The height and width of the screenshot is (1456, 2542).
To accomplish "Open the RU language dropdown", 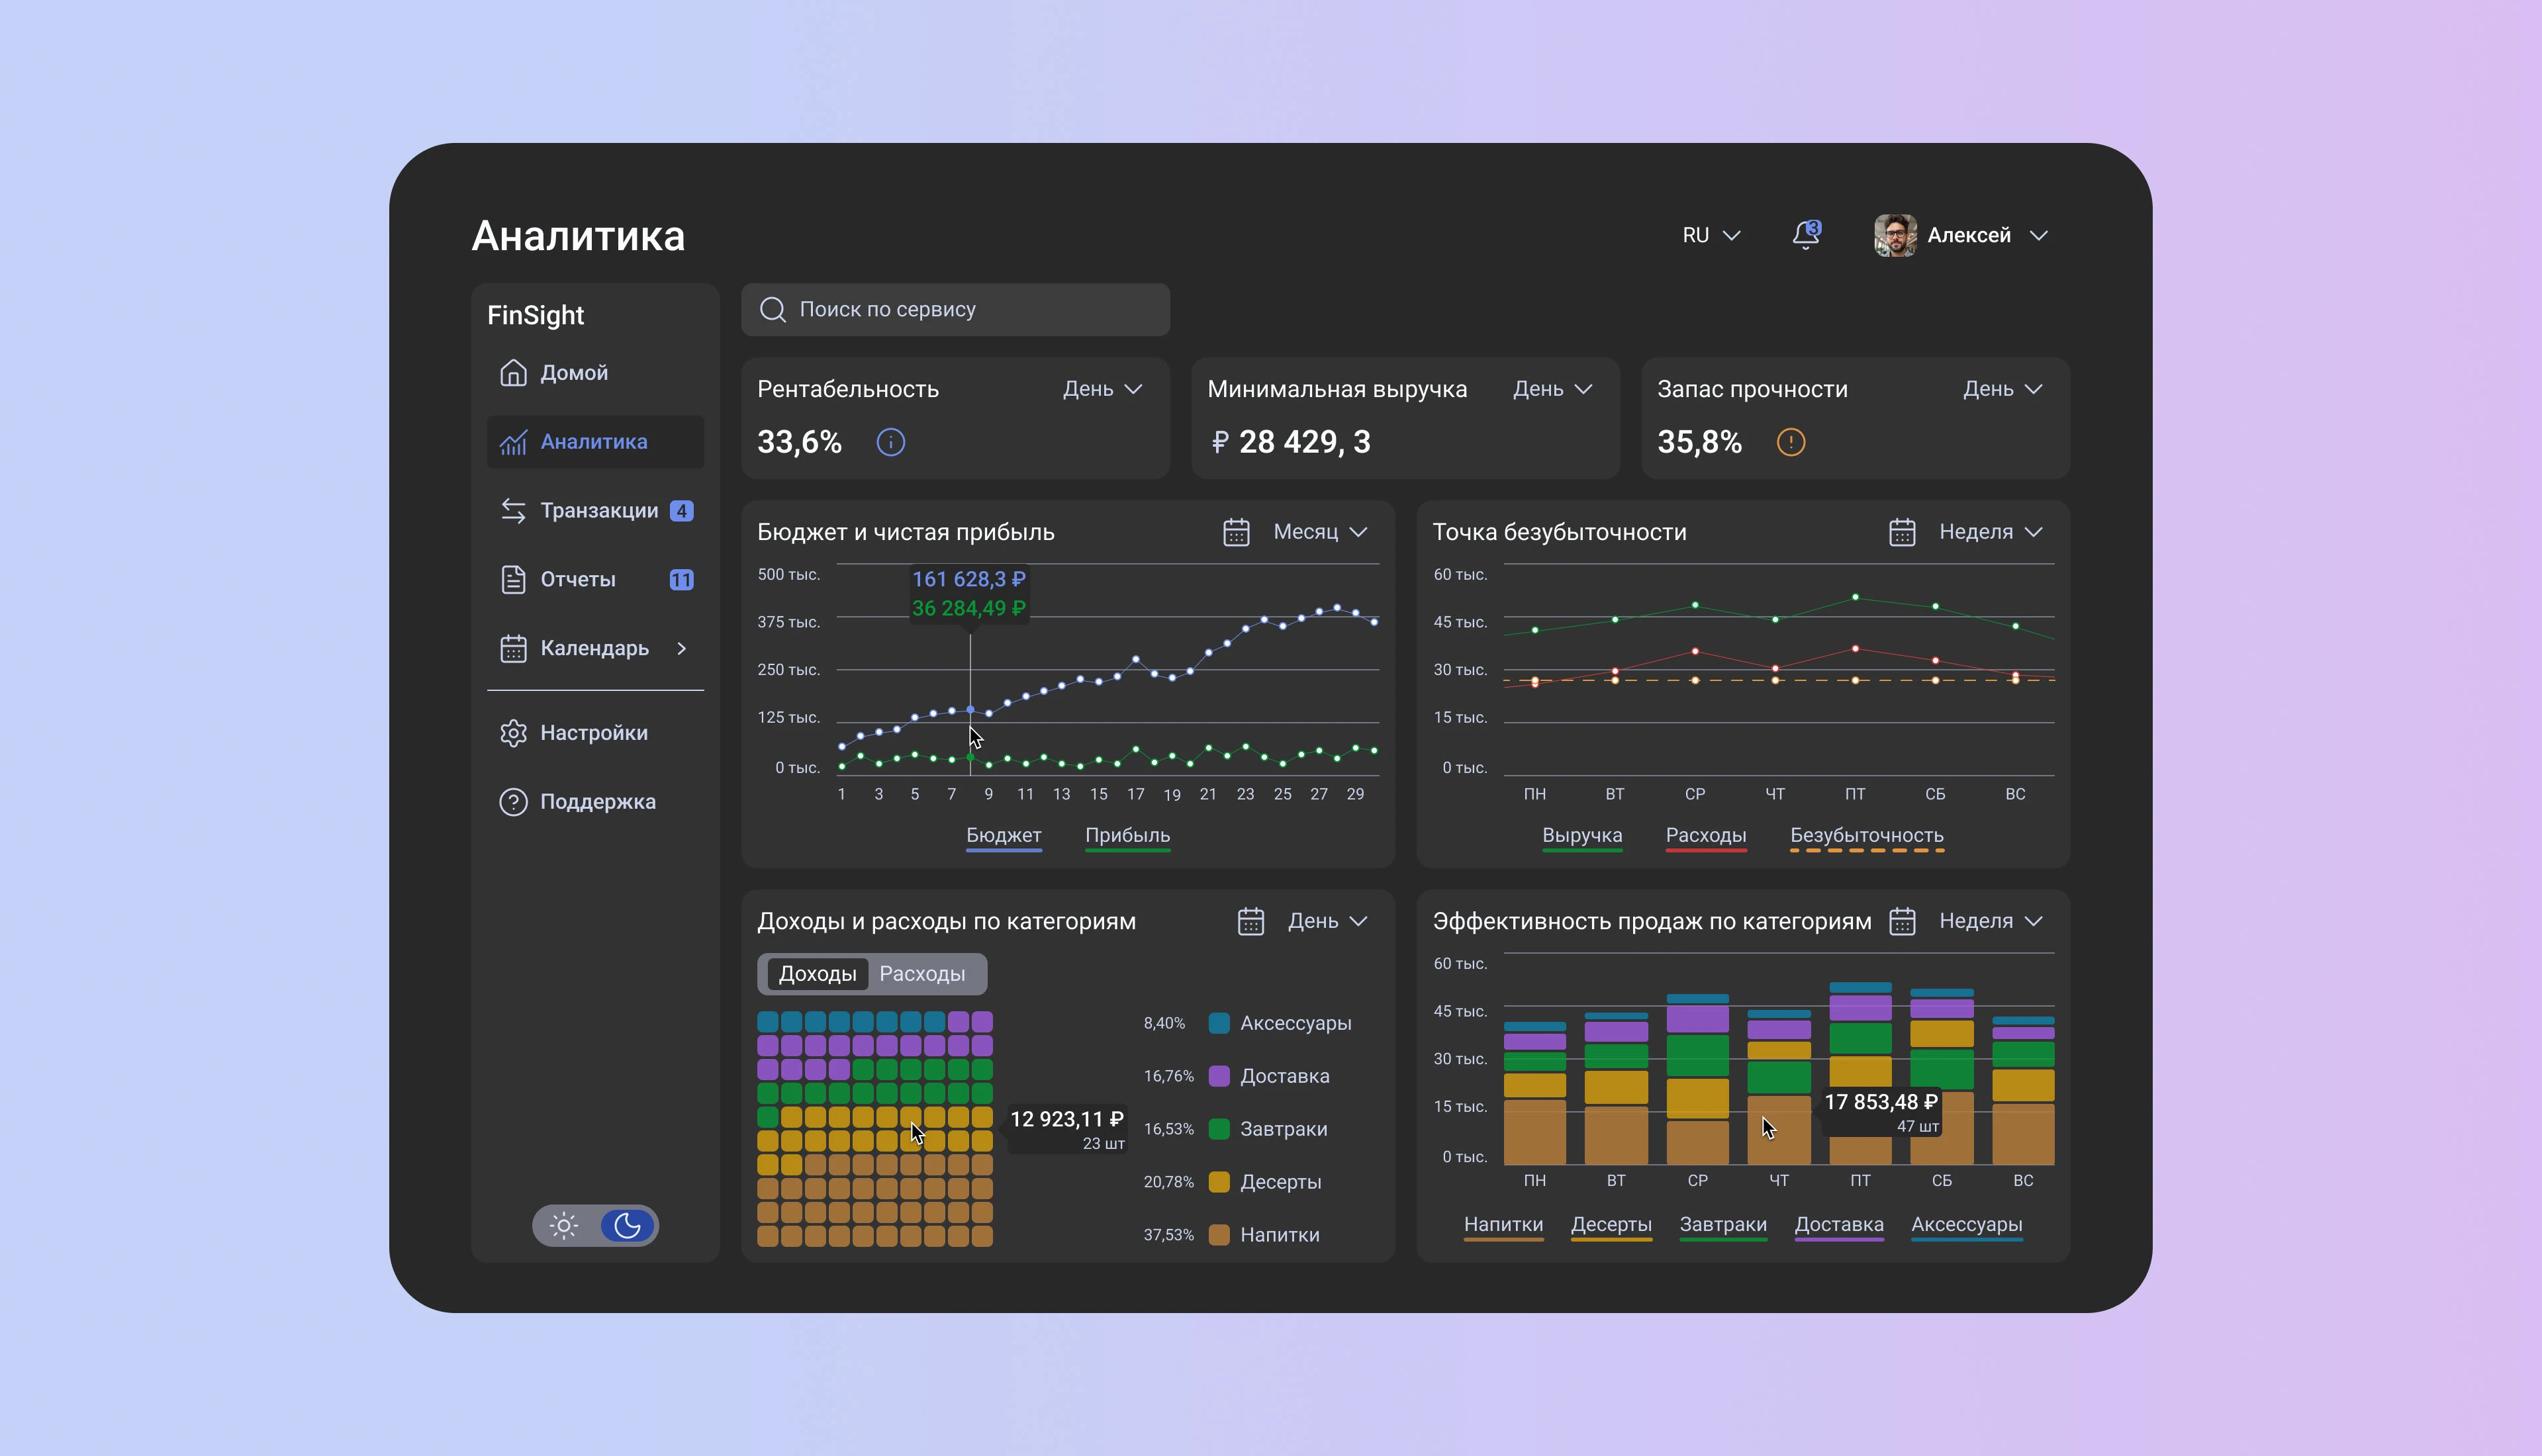I will click(1711, 235).
